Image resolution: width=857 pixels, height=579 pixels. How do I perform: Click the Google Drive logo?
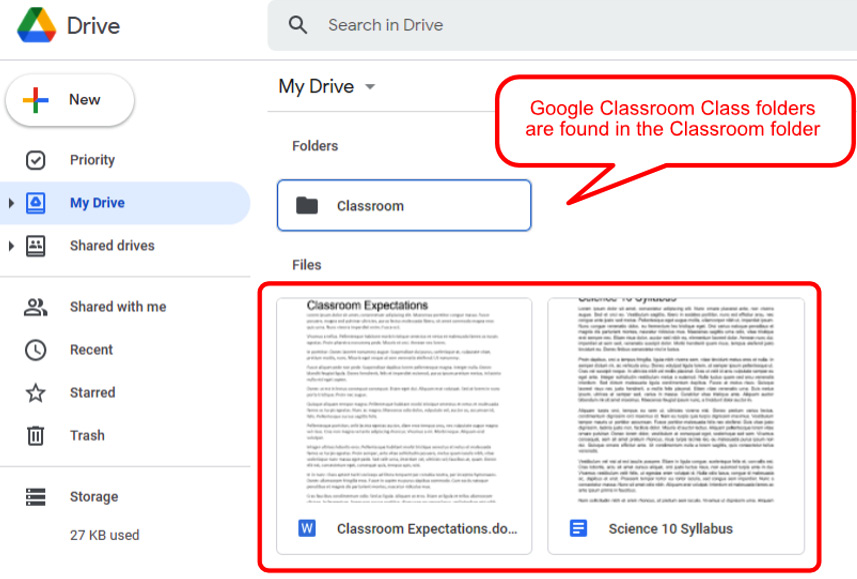pos(37,25)
